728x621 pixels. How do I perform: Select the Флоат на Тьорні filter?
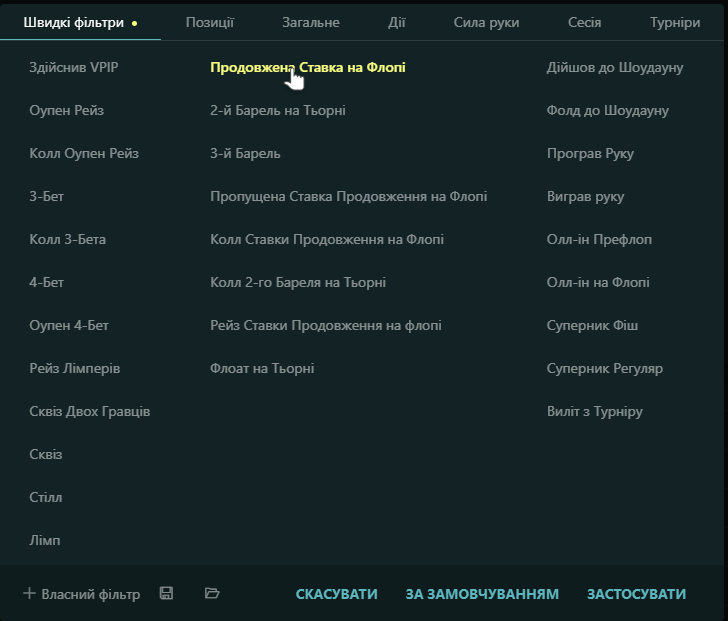tap(262, 369)
